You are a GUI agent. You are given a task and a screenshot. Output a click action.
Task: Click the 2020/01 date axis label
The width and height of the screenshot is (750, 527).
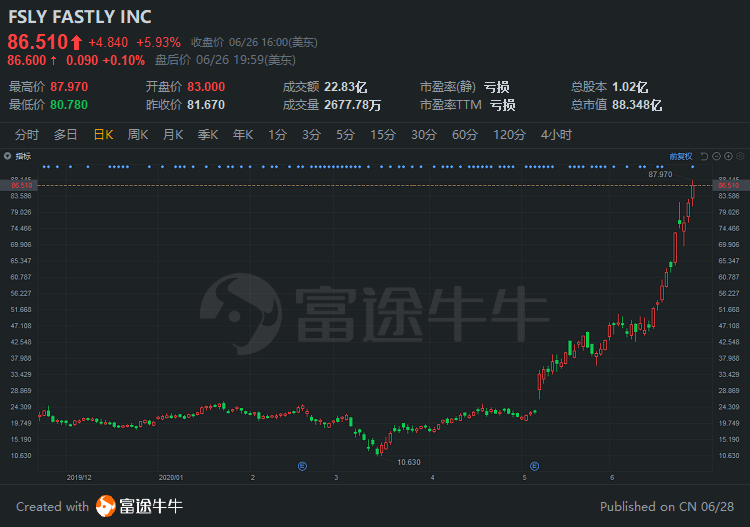[x=171, y=477]
